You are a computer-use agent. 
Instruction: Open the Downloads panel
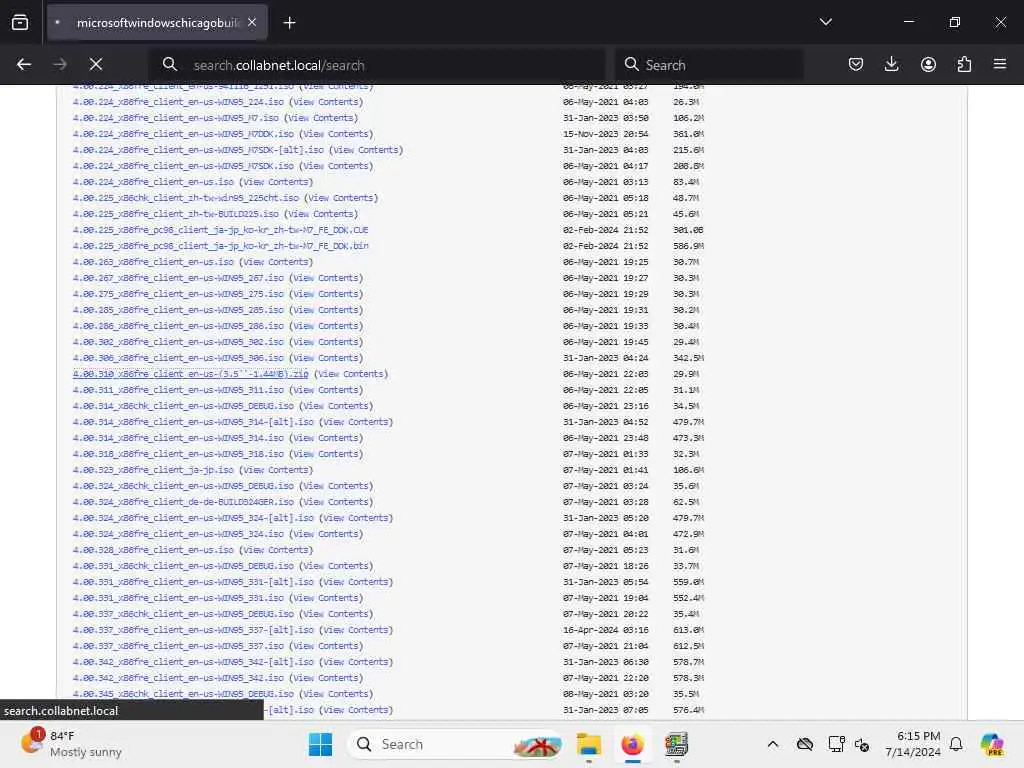point(891,64)
